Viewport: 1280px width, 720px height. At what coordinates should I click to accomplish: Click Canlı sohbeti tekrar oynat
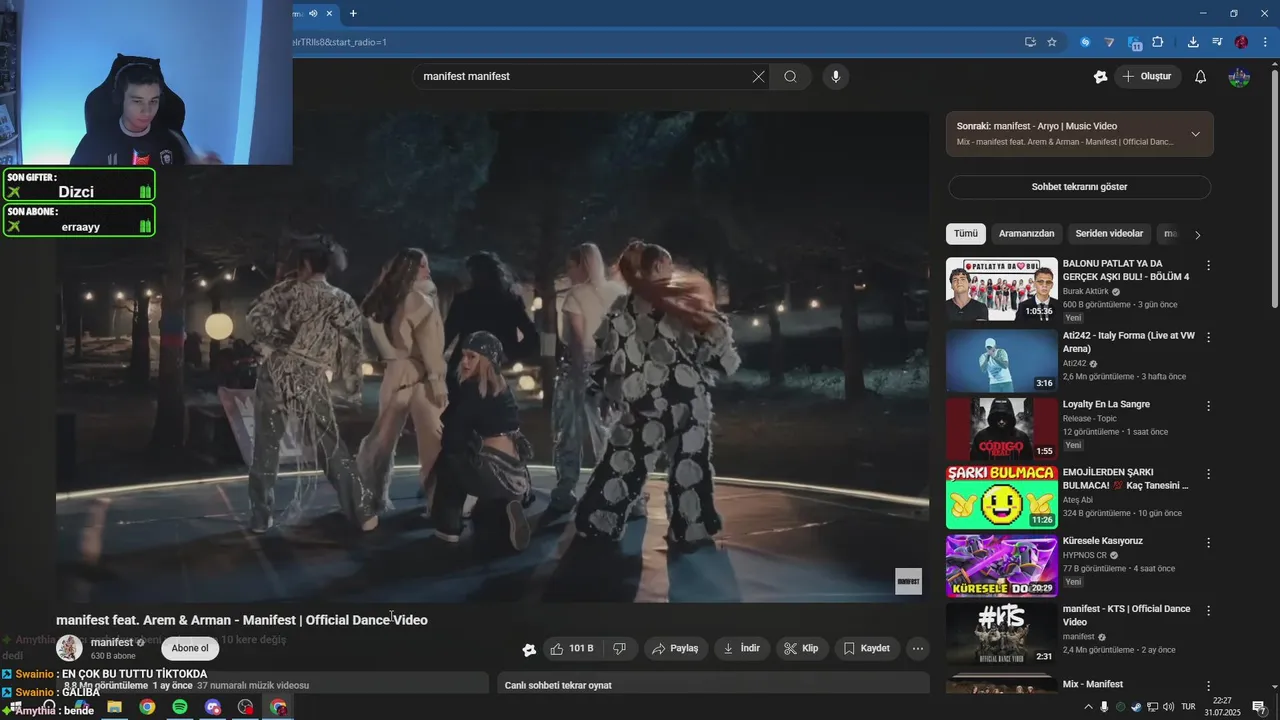click(558, 685)
